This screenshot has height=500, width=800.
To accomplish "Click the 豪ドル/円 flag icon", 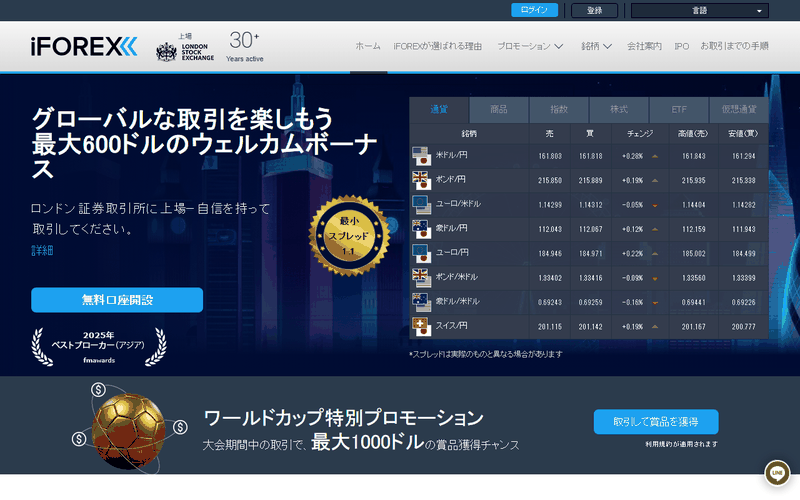I will point(421,229).
